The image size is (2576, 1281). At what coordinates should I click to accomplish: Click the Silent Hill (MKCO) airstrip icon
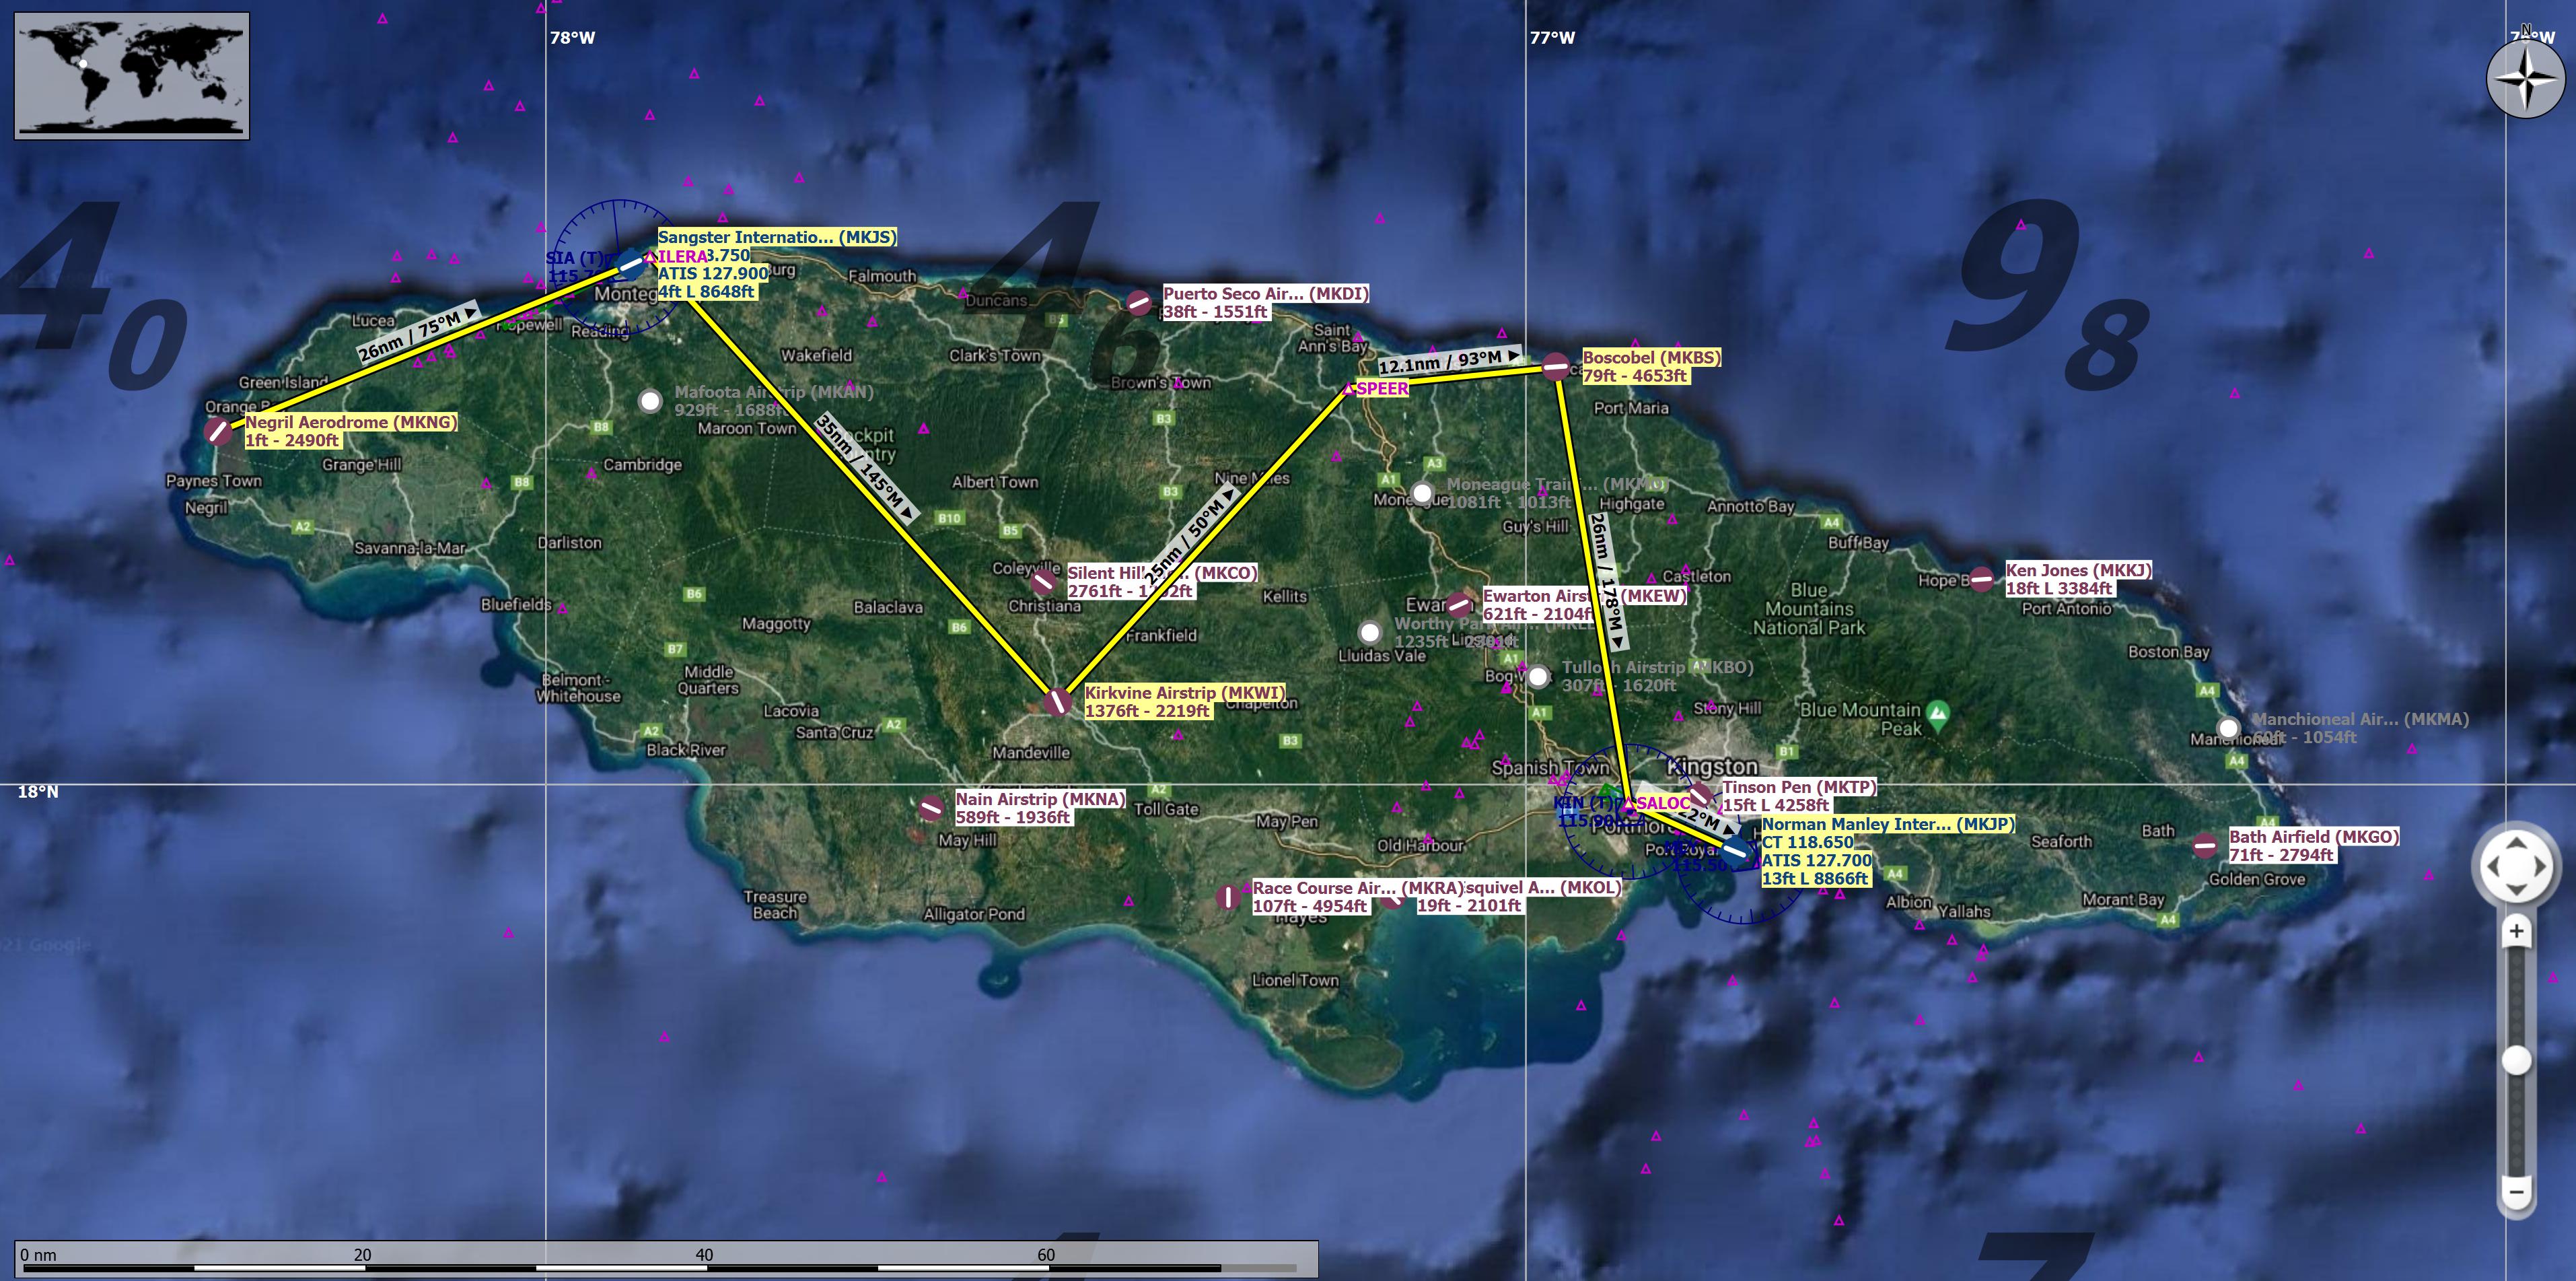pyautogui.click(x=1043, y=582)
